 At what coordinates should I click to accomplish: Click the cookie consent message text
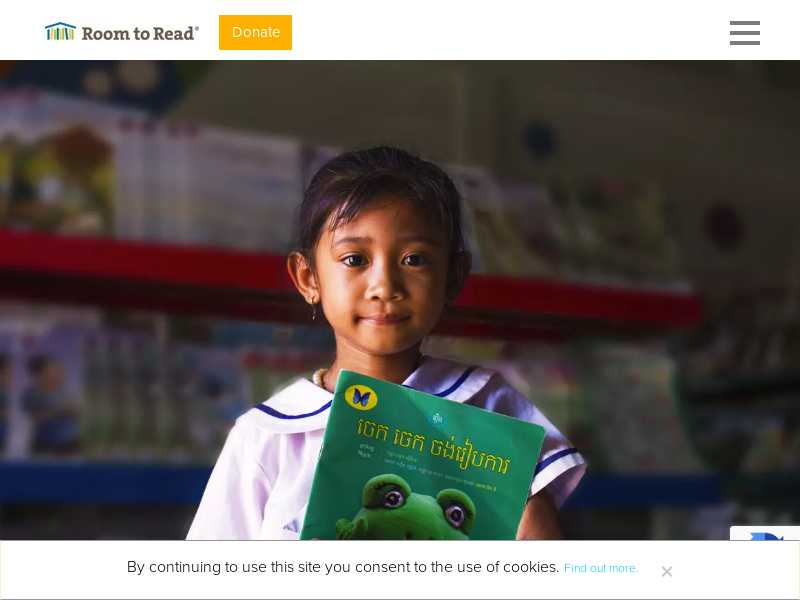343,567
